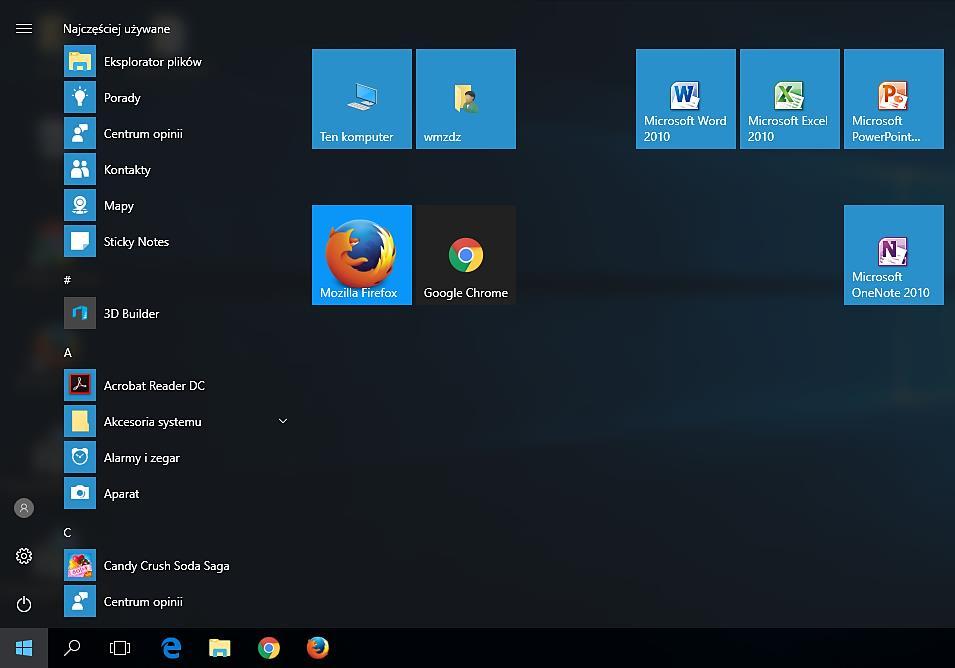This screenshot has width=955, height=668.
Task: Open File Explorer from the taskbar
Action: [220, 648]
